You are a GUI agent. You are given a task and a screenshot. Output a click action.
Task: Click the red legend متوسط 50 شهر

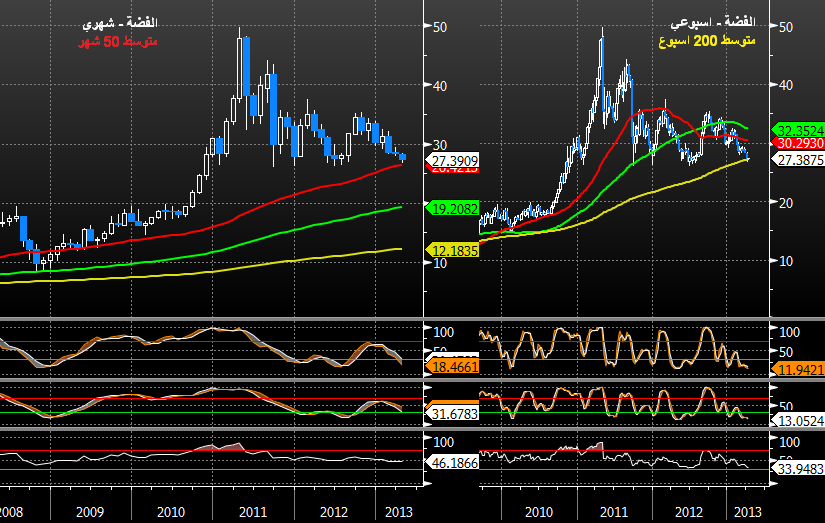pos(118,41)
